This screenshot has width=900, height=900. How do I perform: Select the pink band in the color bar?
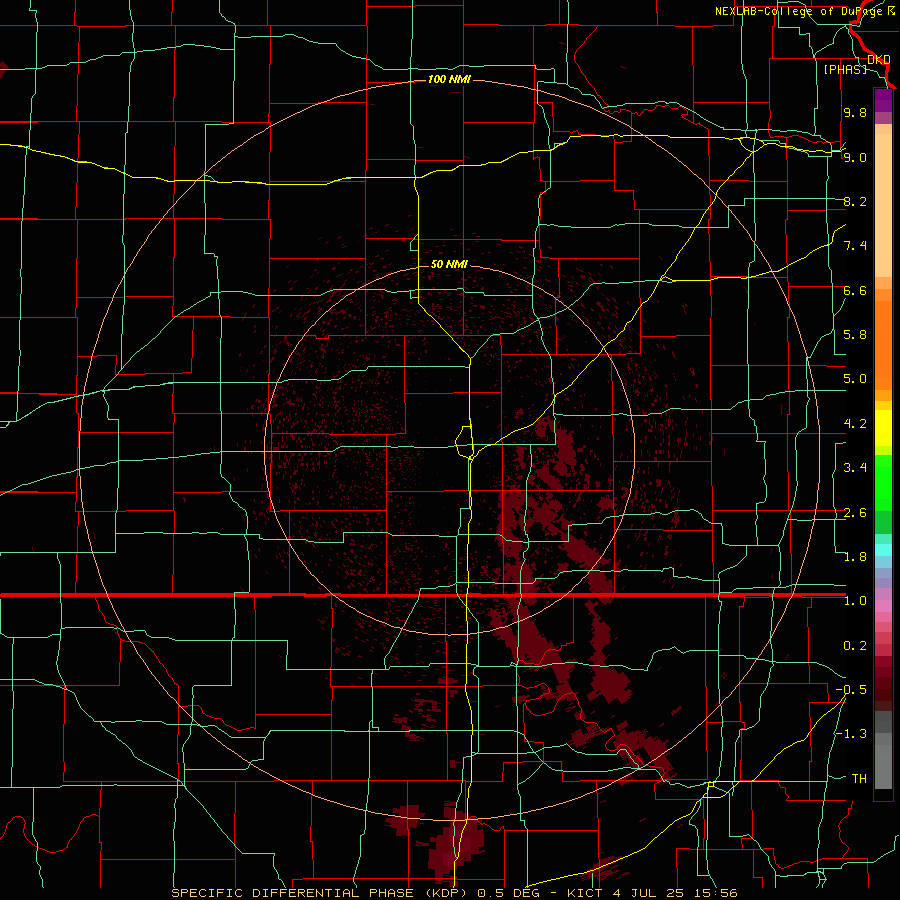point(883,606)
